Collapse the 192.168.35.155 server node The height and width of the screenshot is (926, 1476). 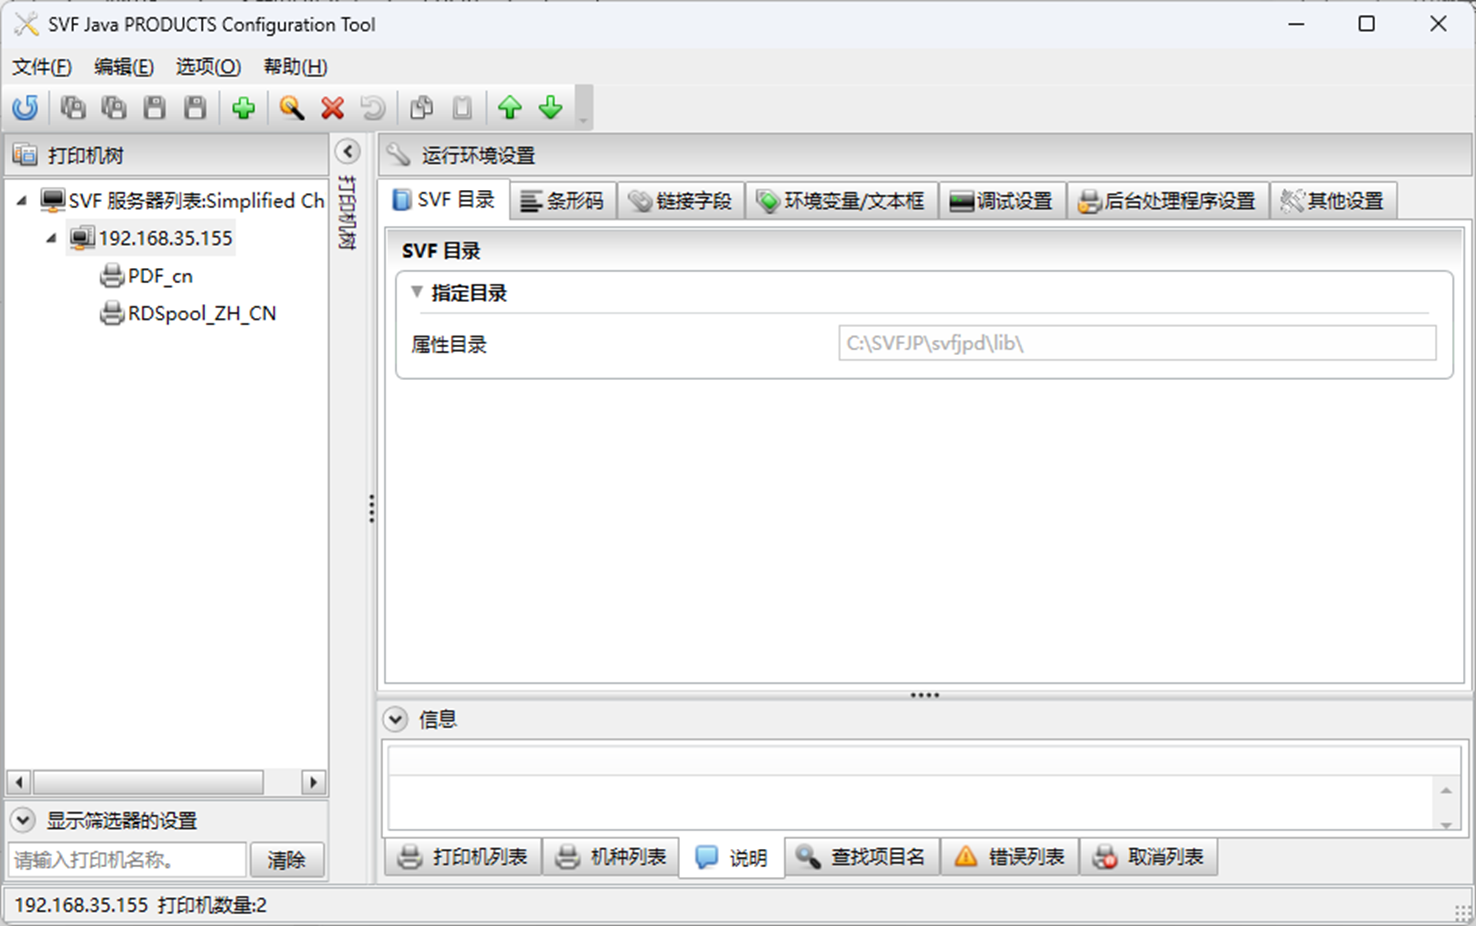[51, 239]
